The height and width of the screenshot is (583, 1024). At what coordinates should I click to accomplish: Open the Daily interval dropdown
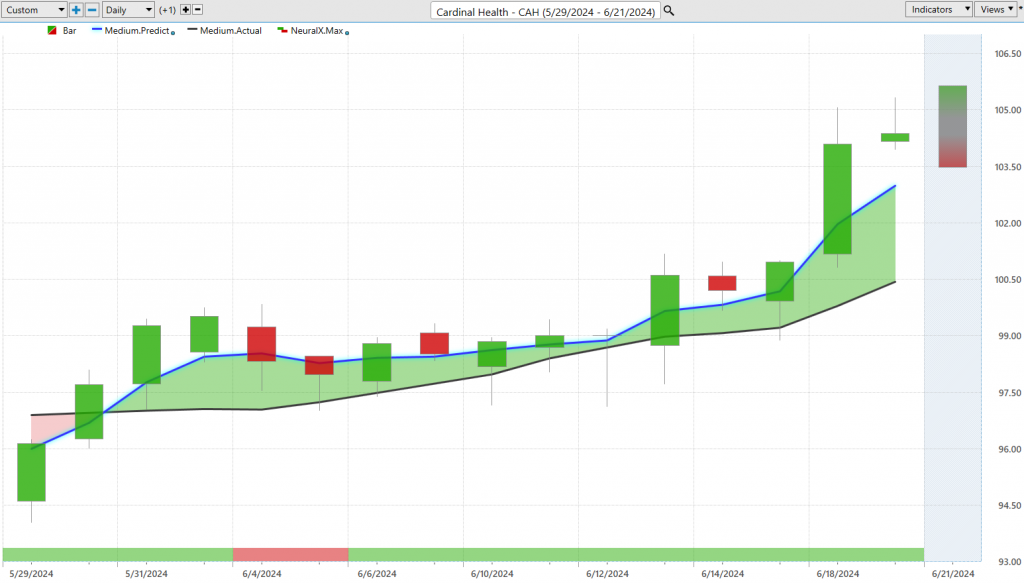pyautogui.click(x=129, y=10)
